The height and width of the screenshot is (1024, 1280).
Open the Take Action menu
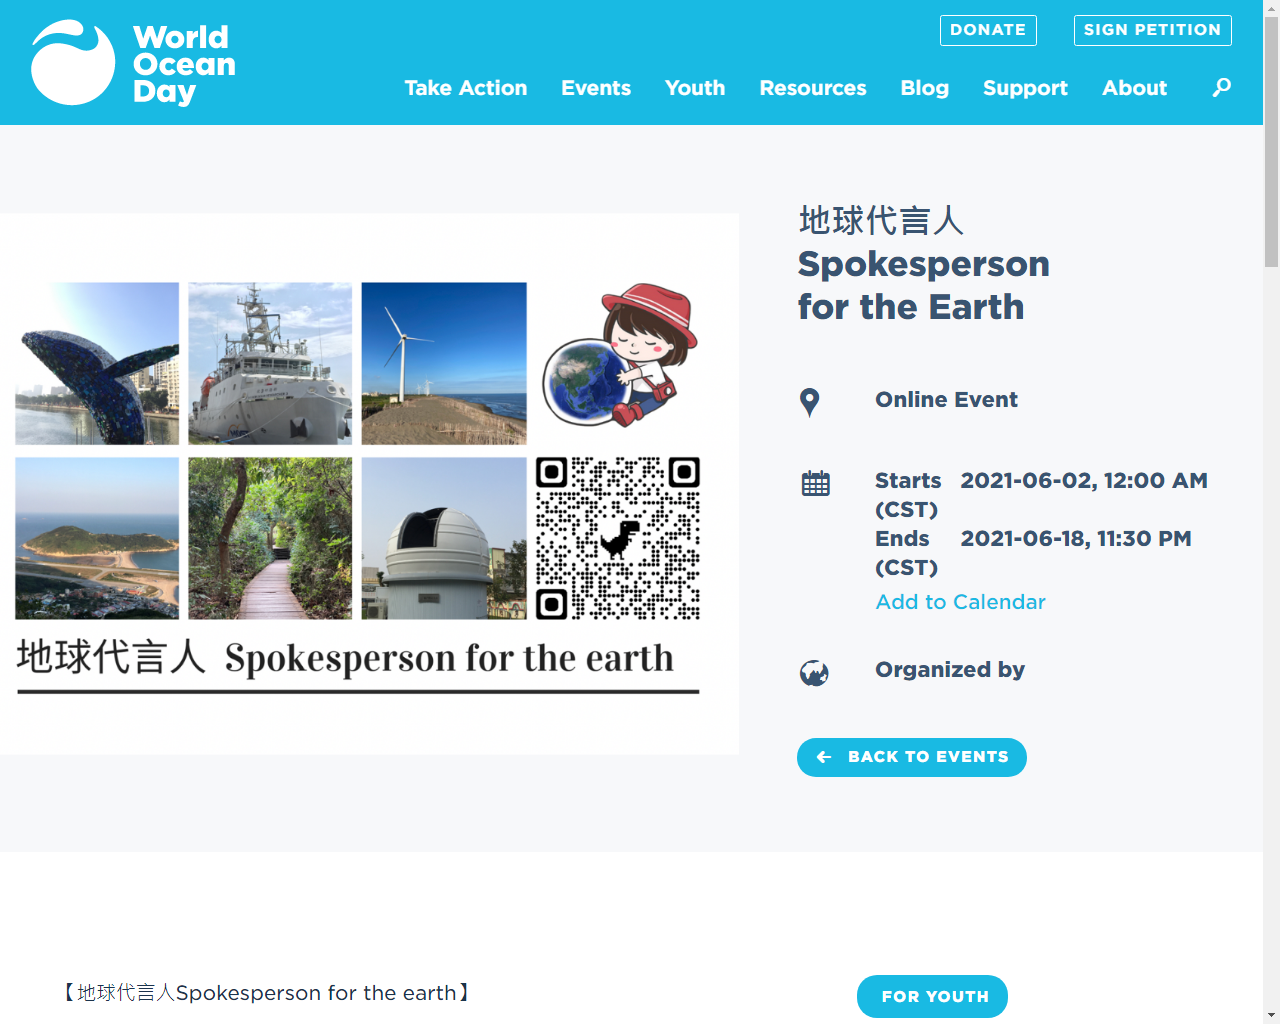click(x=465, y=88)
